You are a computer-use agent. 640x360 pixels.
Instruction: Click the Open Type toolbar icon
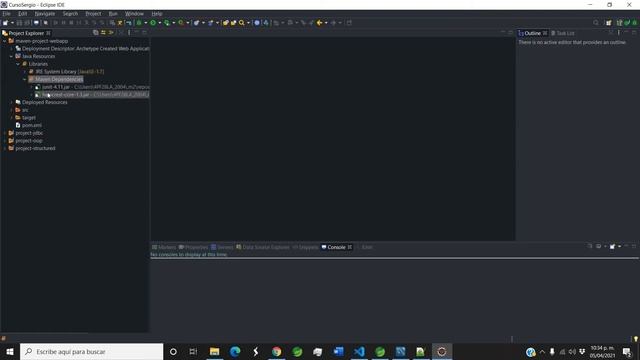pyautogui.click(x=226, y=23)
